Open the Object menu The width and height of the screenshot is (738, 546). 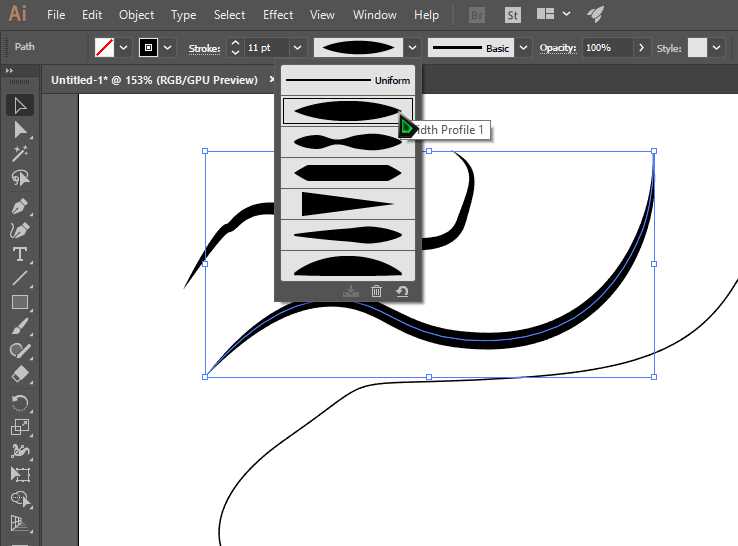136,15
